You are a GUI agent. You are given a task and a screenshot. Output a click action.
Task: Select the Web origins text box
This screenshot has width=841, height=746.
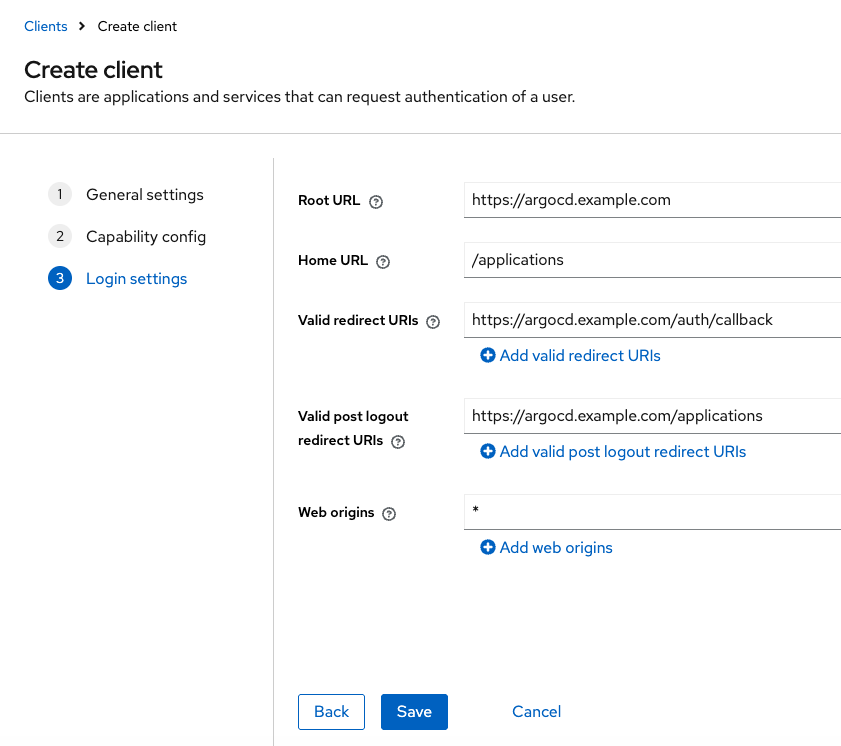pos(652,512)
